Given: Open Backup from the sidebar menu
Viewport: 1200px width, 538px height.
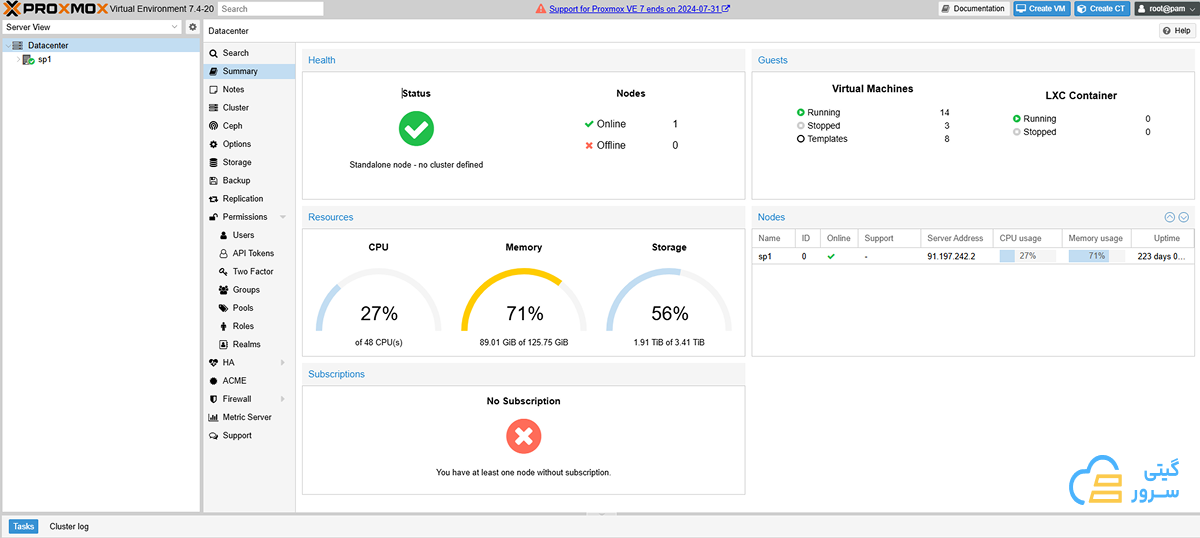Looking at the screenshot, I should 236,181.
